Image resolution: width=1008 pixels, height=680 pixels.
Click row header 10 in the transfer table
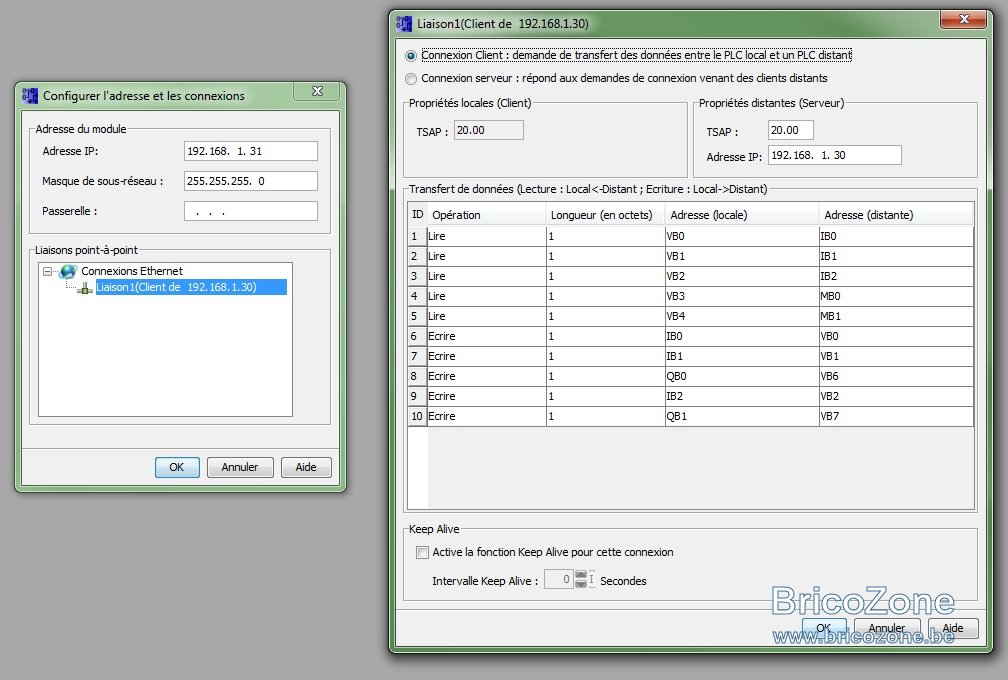click(418, 416)
